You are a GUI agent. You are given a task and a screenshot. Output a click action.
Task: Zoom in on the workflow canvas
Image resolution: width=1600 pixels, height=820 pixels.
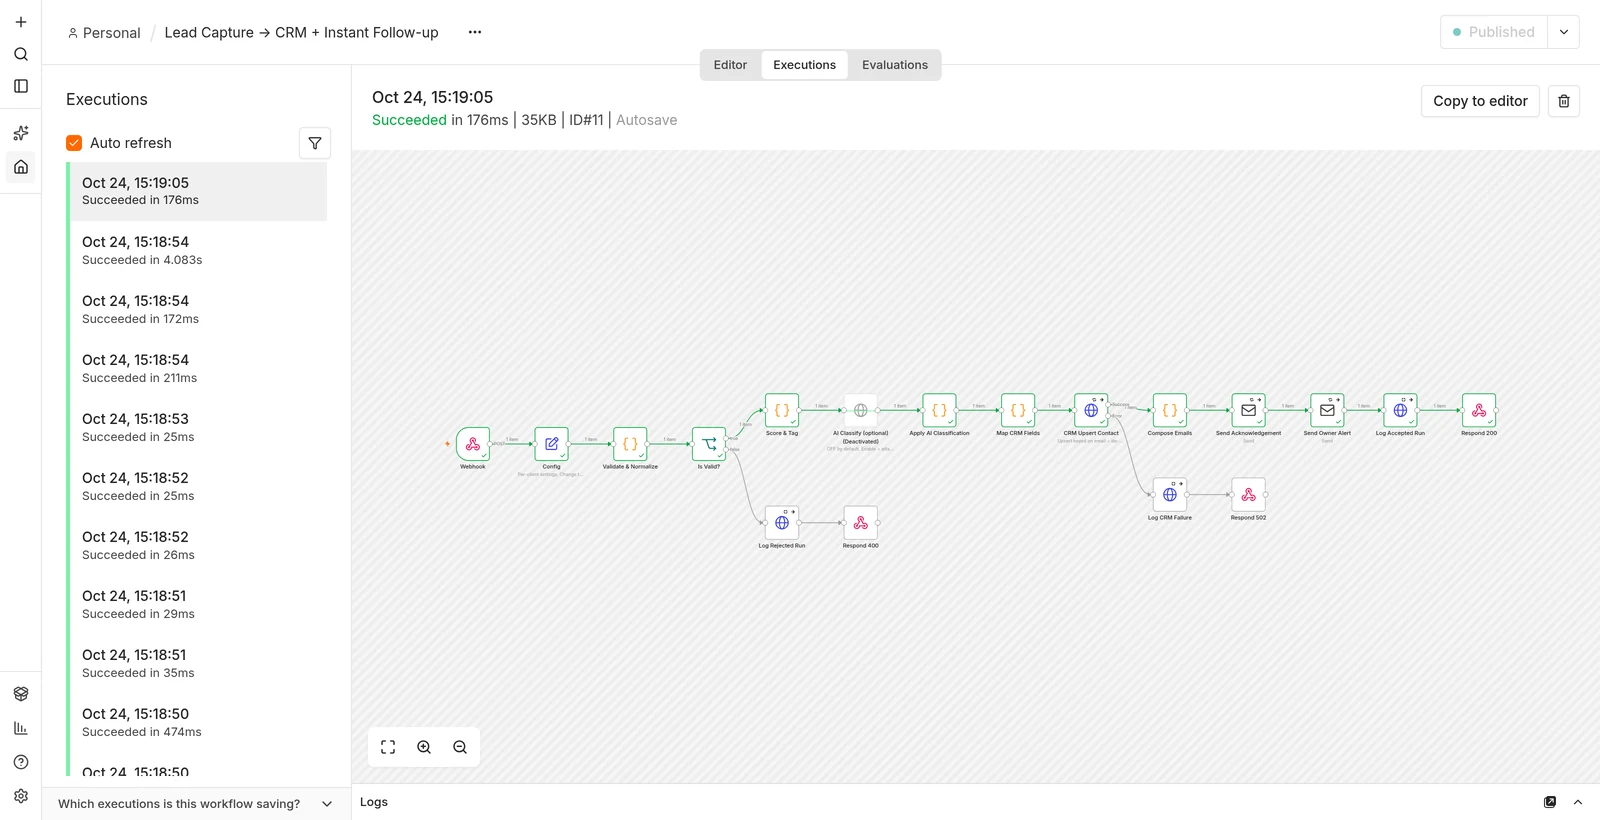[x=424, y=747]
